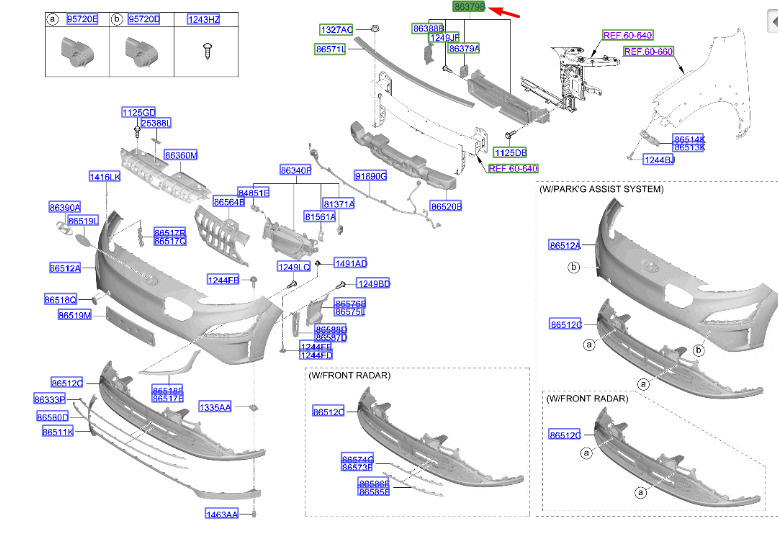Select part label 86519L

tap(83, 221)
